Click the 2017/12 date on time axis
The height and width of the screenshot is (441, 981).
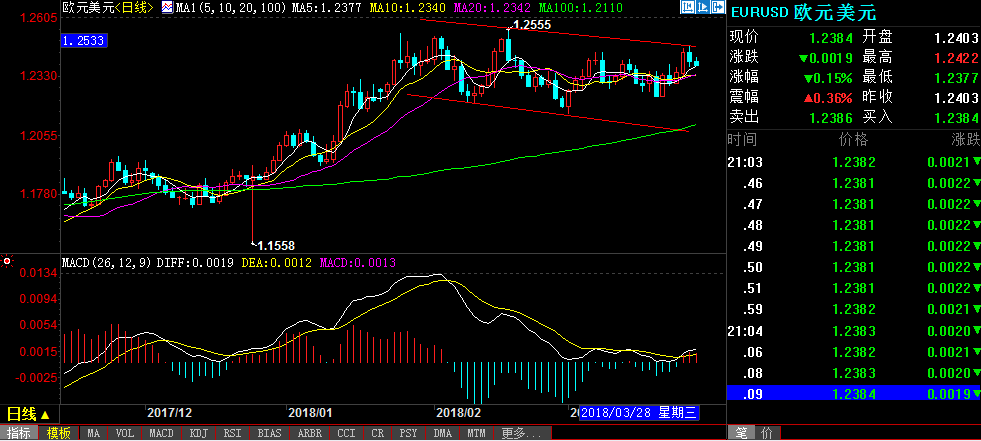pyautogui.click(x=169, y=413)
